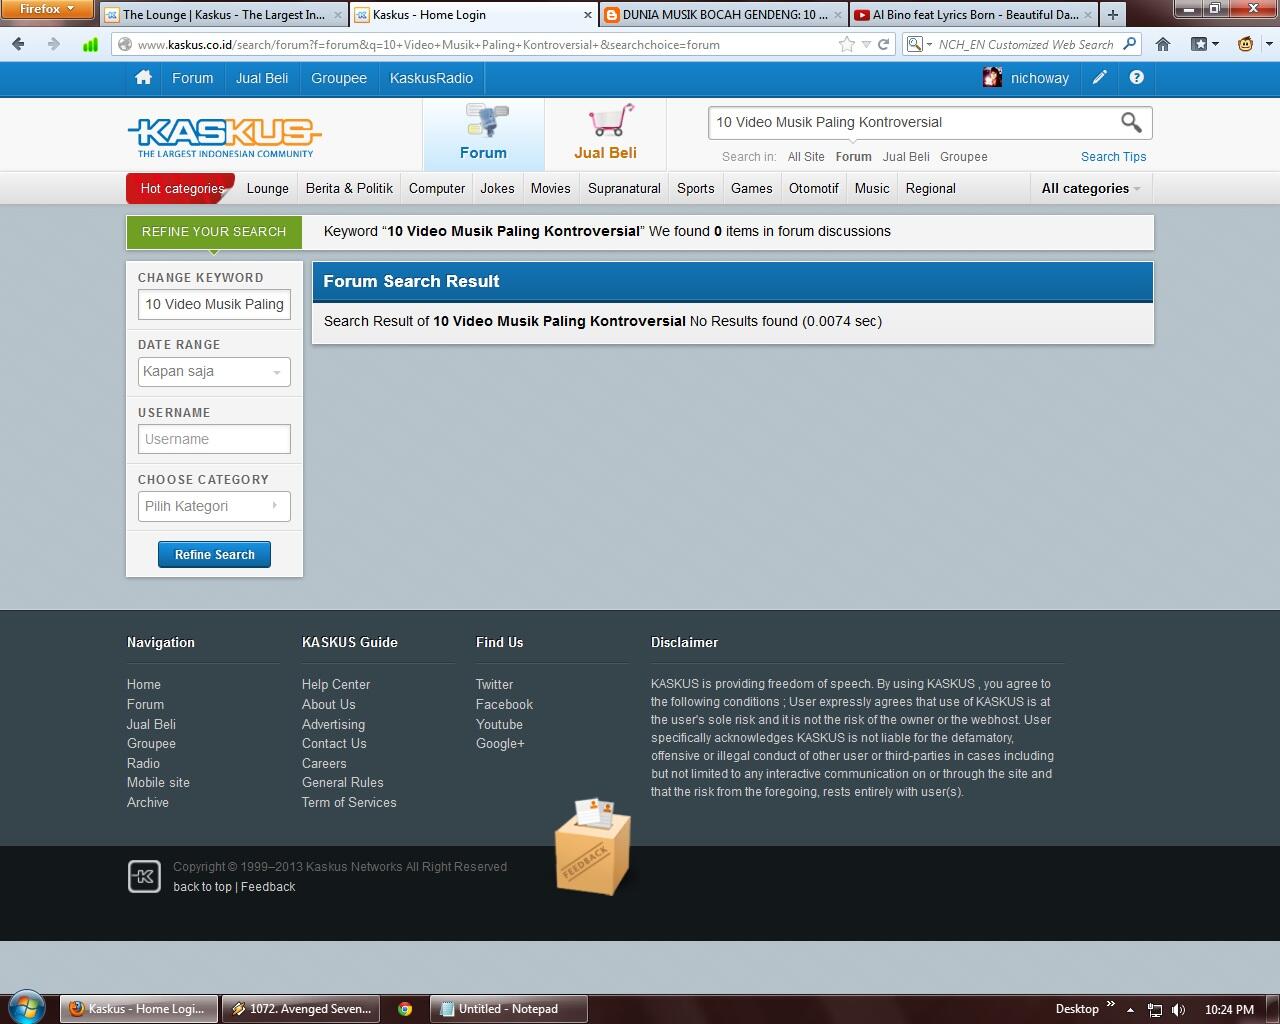Open new tab with plus button
Screen dimensions: 1280x1024
[x=1112, y=15]
